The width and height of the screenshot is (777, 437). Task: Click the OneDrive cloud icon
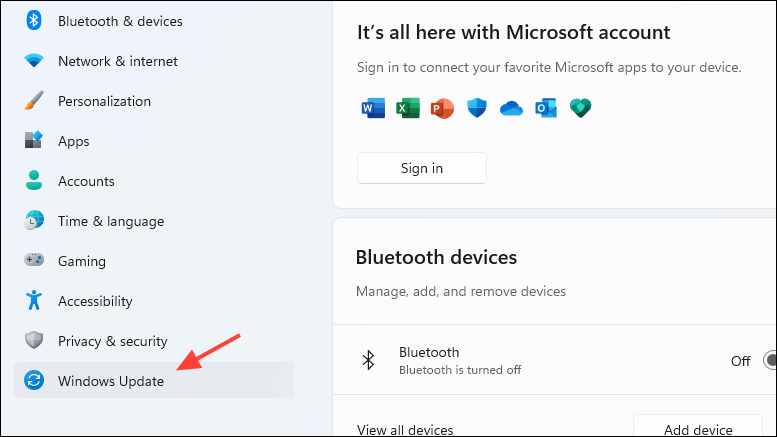(x=511, y=108)
